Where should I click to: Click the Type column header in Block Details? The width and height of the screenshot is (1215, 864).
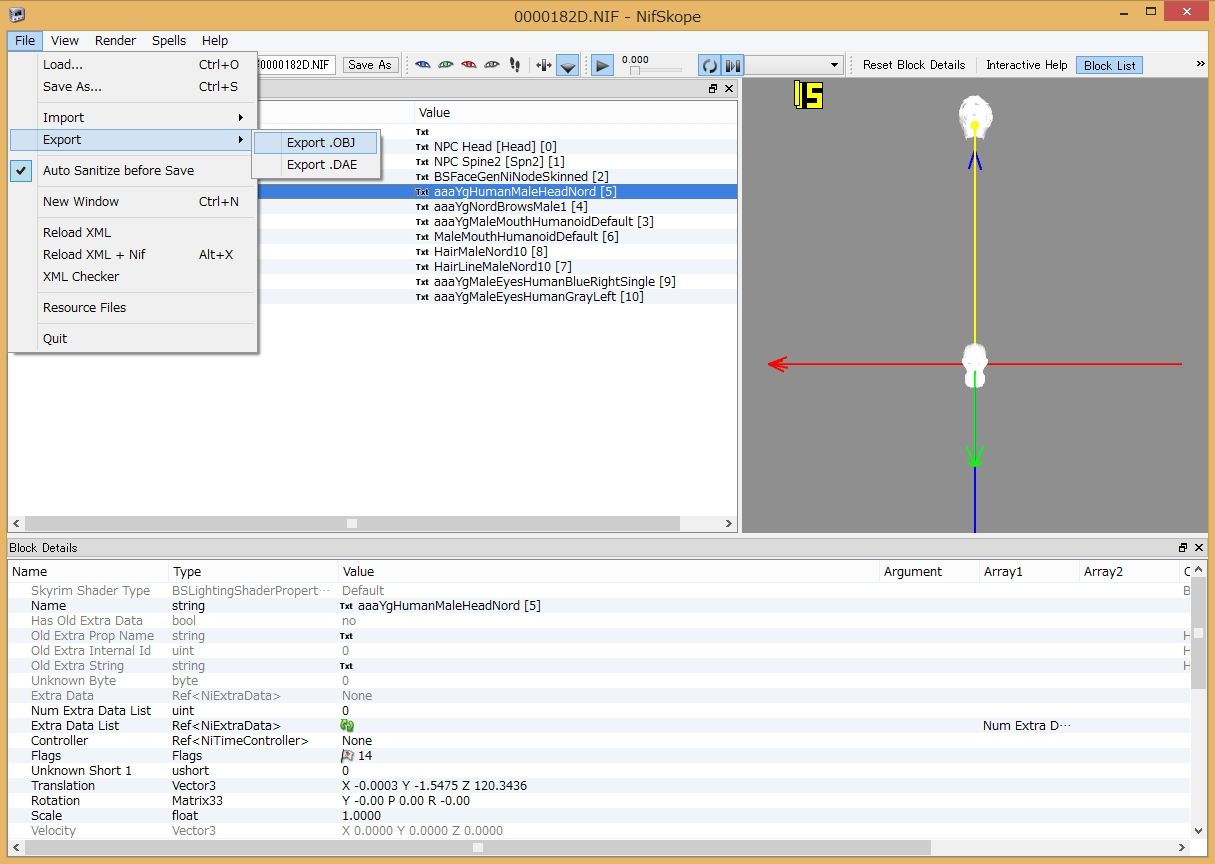click(254, 572)
